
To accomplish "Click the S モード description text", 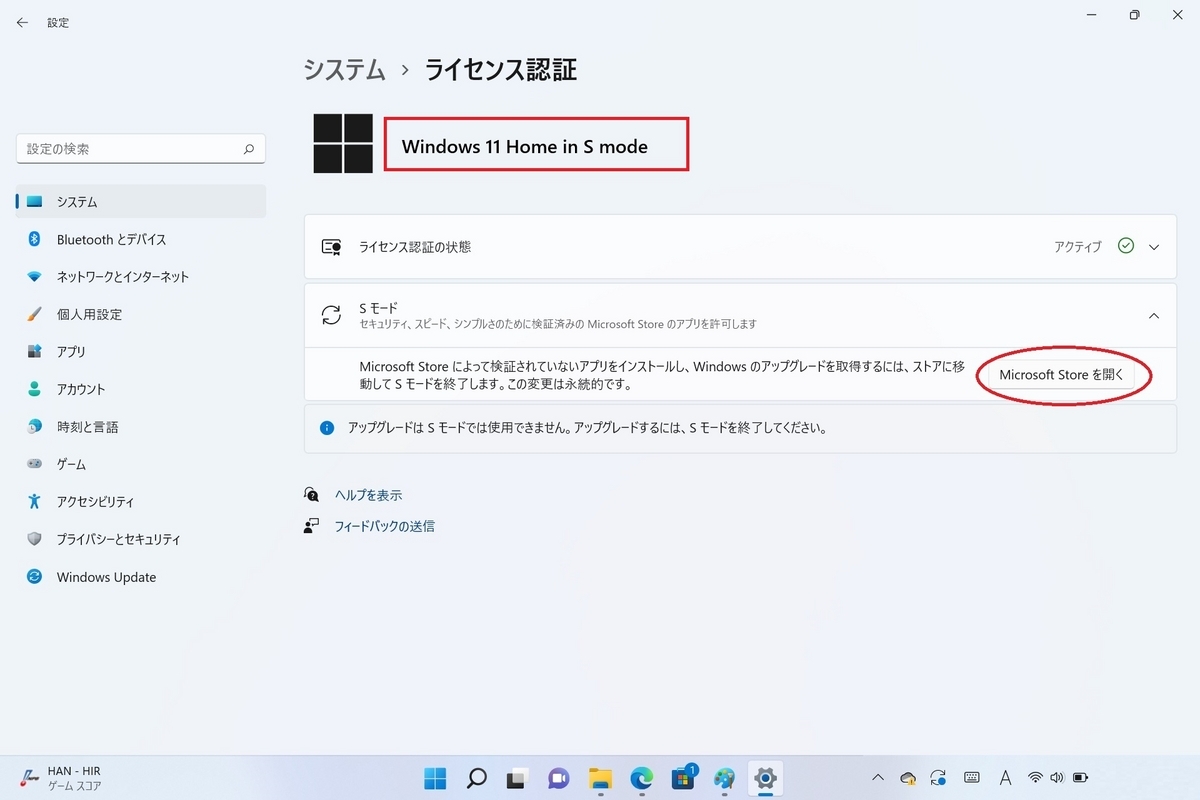I will click(558, 324).
